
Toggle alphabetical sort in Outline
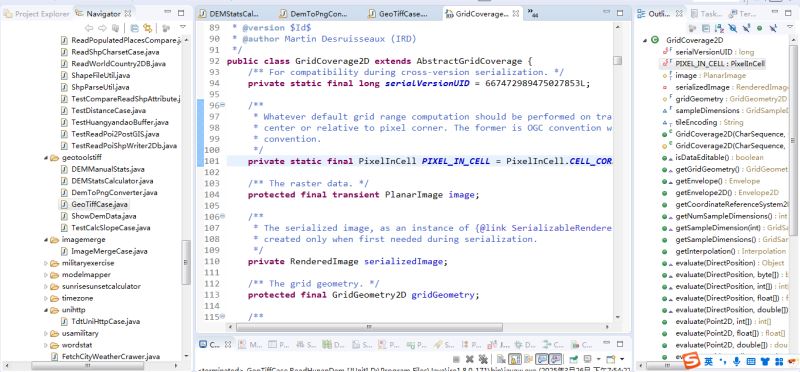click(719, 28)
